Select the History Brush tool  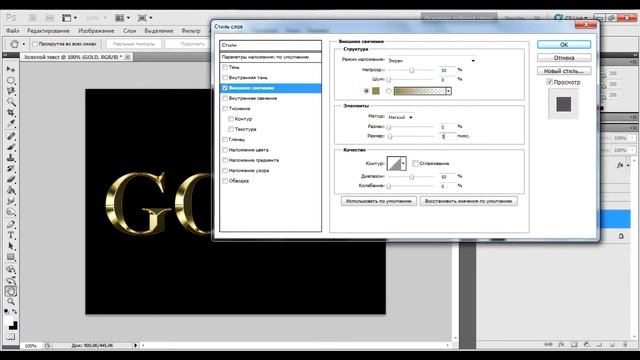pyautogui.click(x=11, y=169)
